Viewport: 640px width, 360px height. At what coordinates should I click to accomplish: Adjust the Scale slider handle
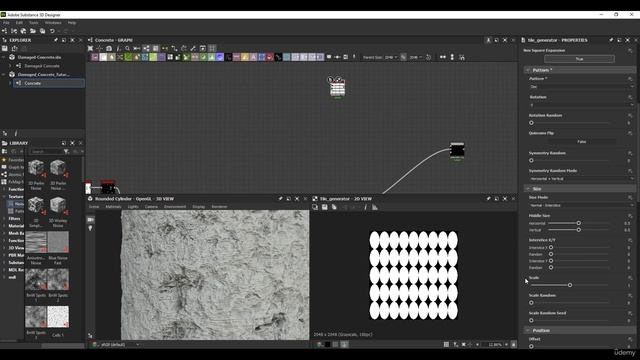point(570,285)
